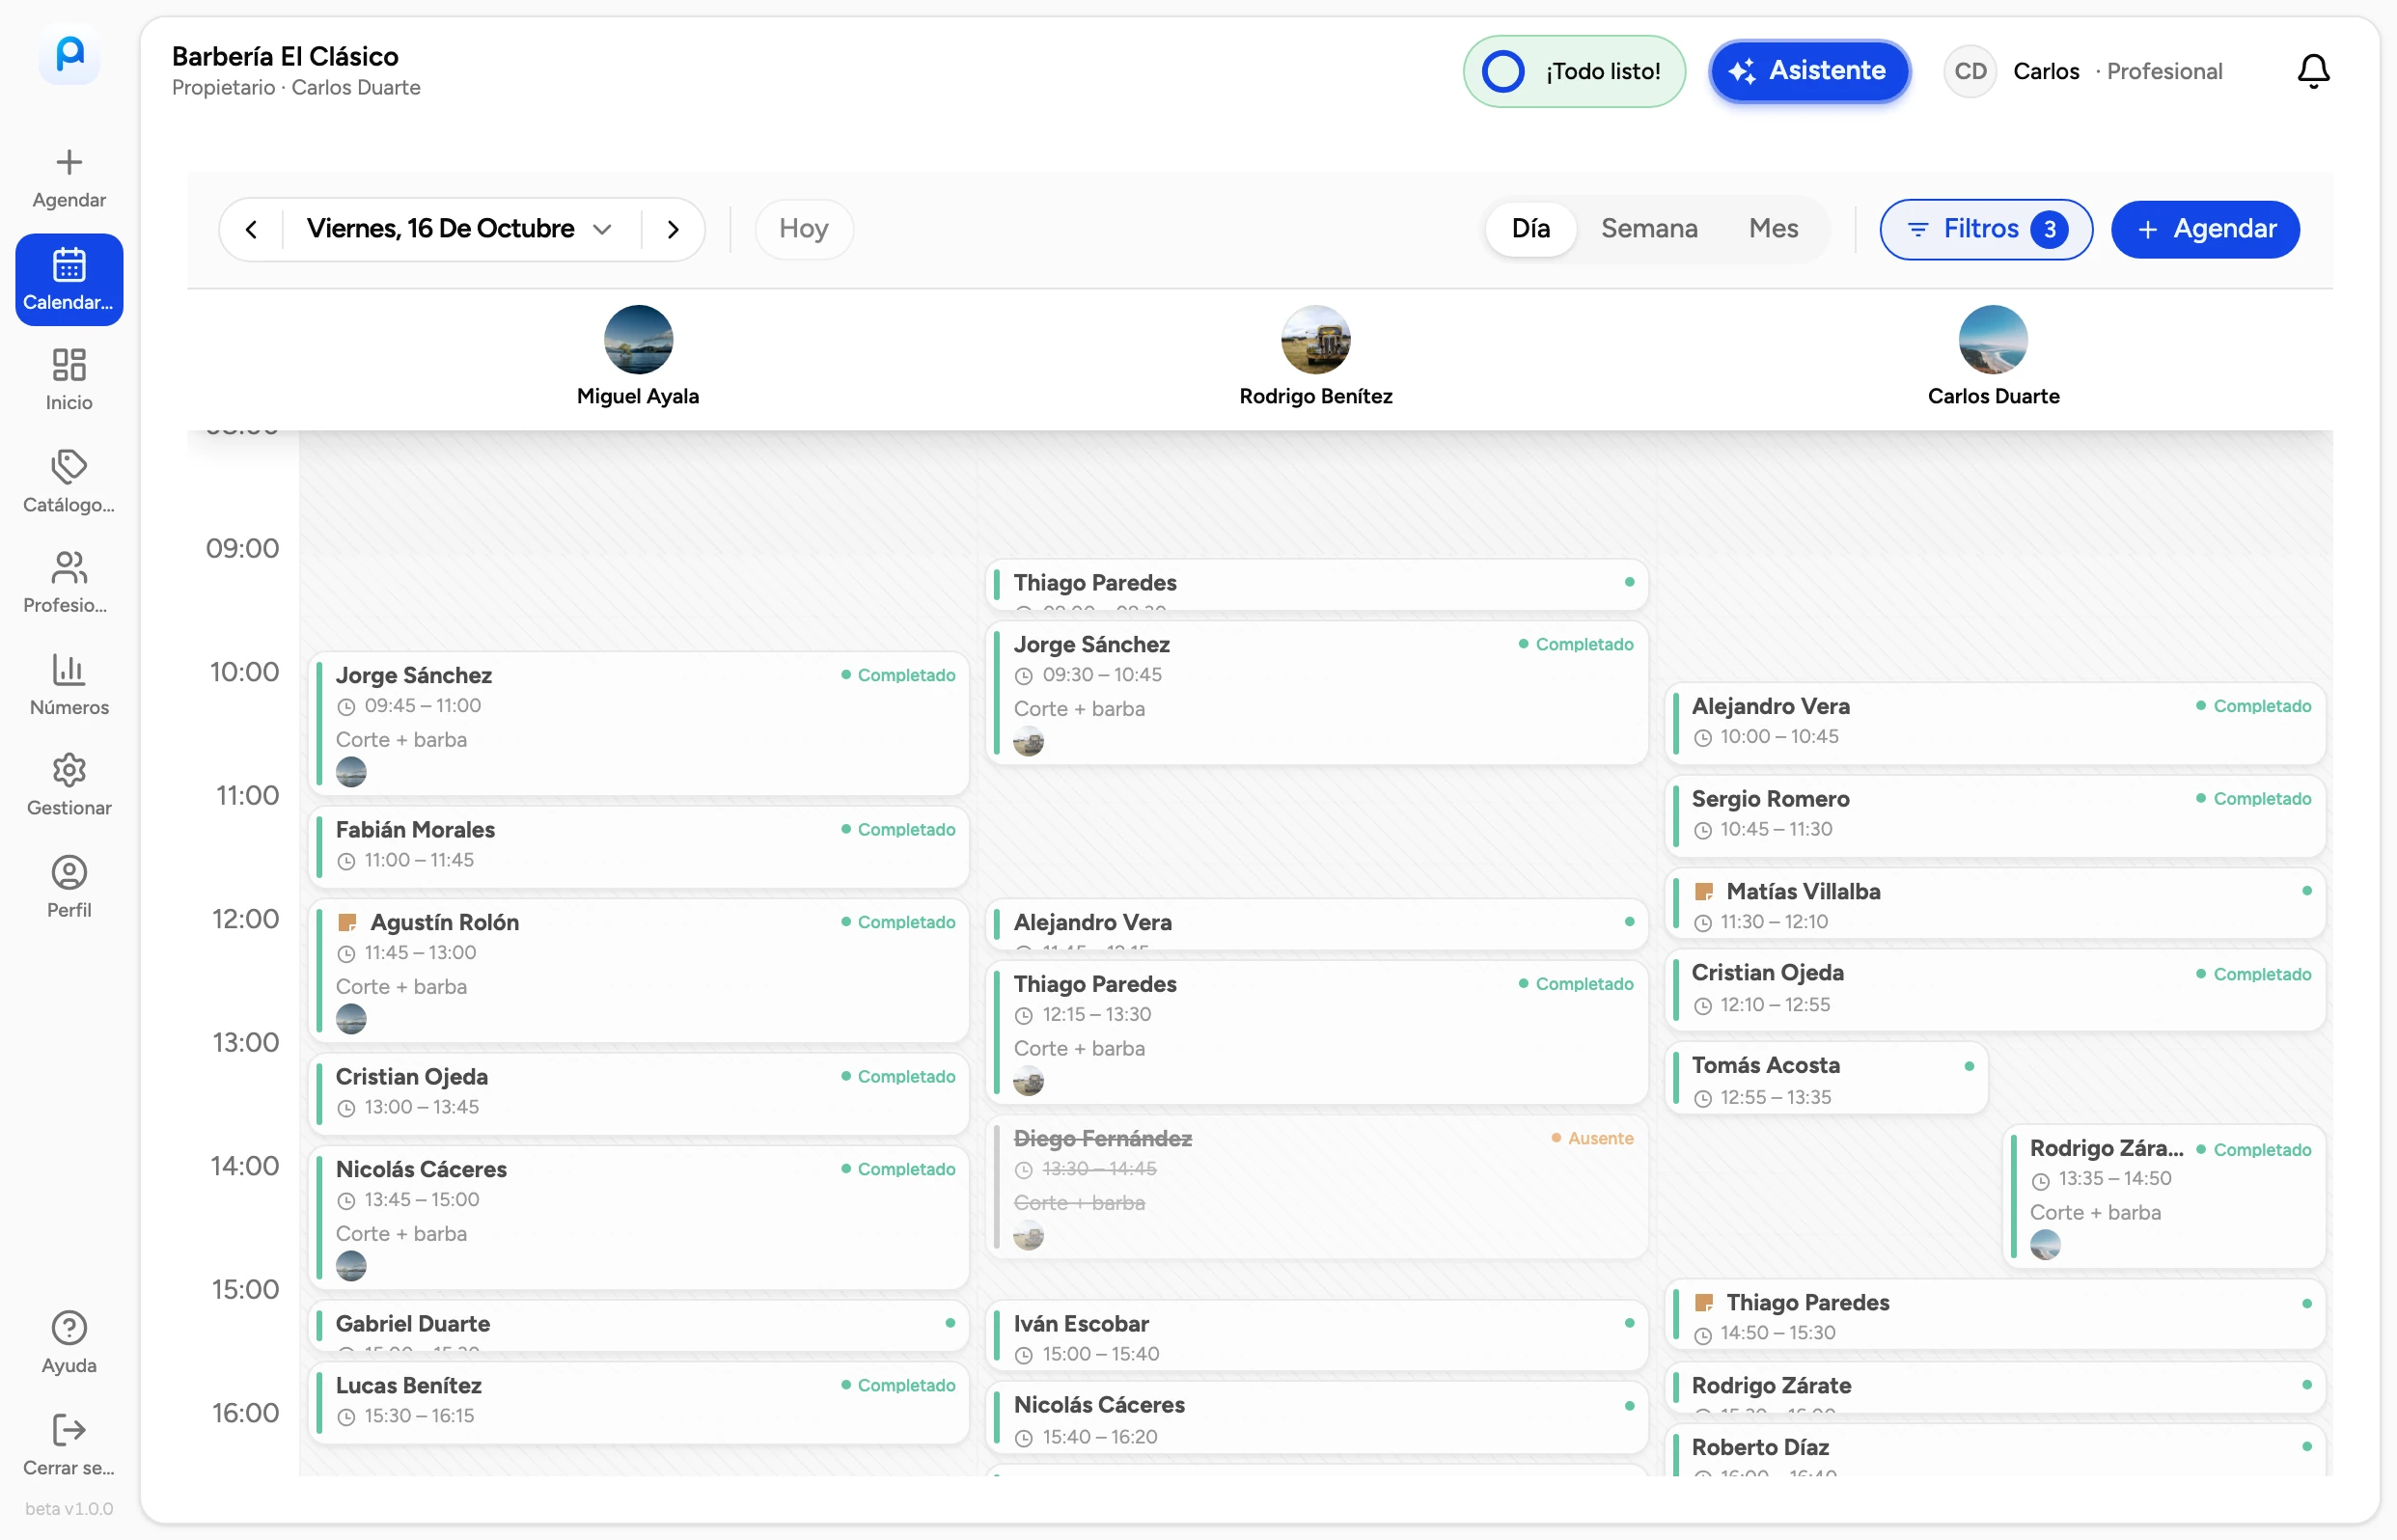
Task: Open the absent Diego Fernández appointment
Action: (x=1316, y=1187)
